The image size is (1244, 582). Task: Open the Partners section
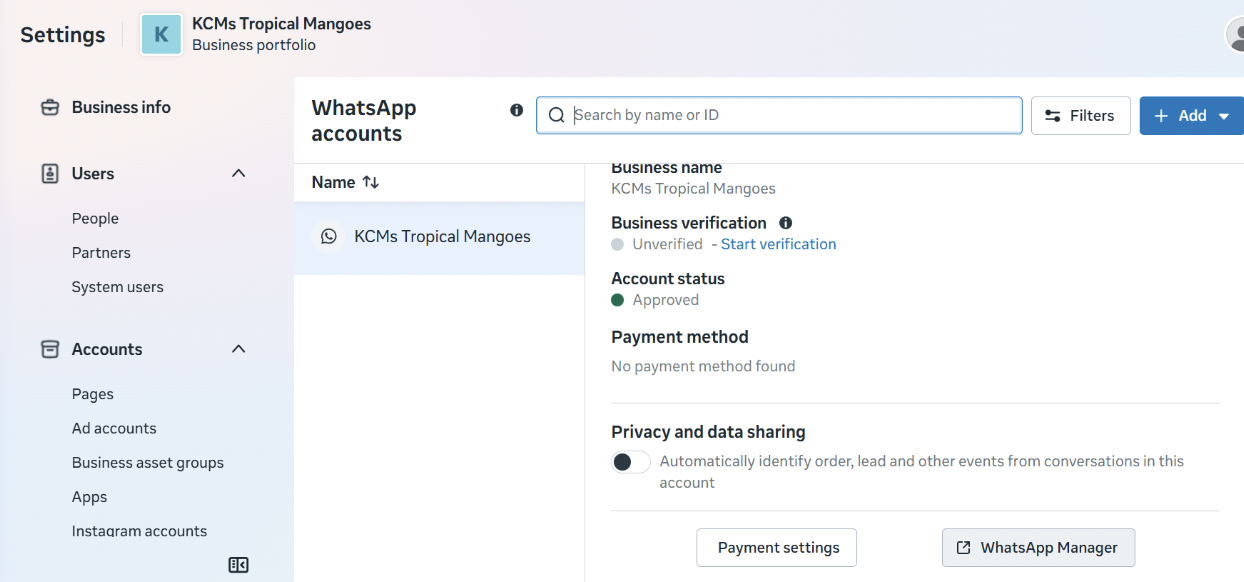pyautogui.click(x=101, y=253)
